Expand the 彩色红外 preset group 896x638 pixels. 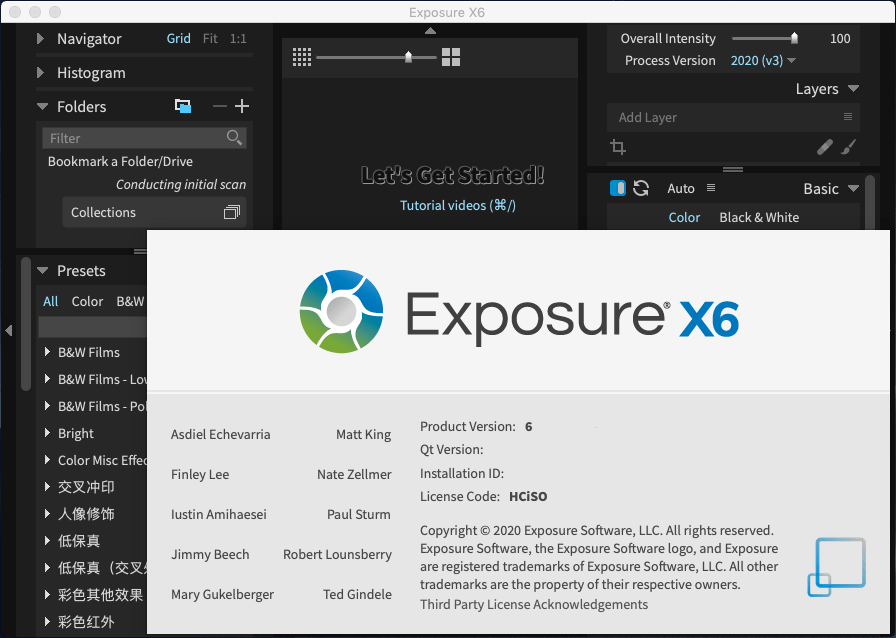point(48,621)
